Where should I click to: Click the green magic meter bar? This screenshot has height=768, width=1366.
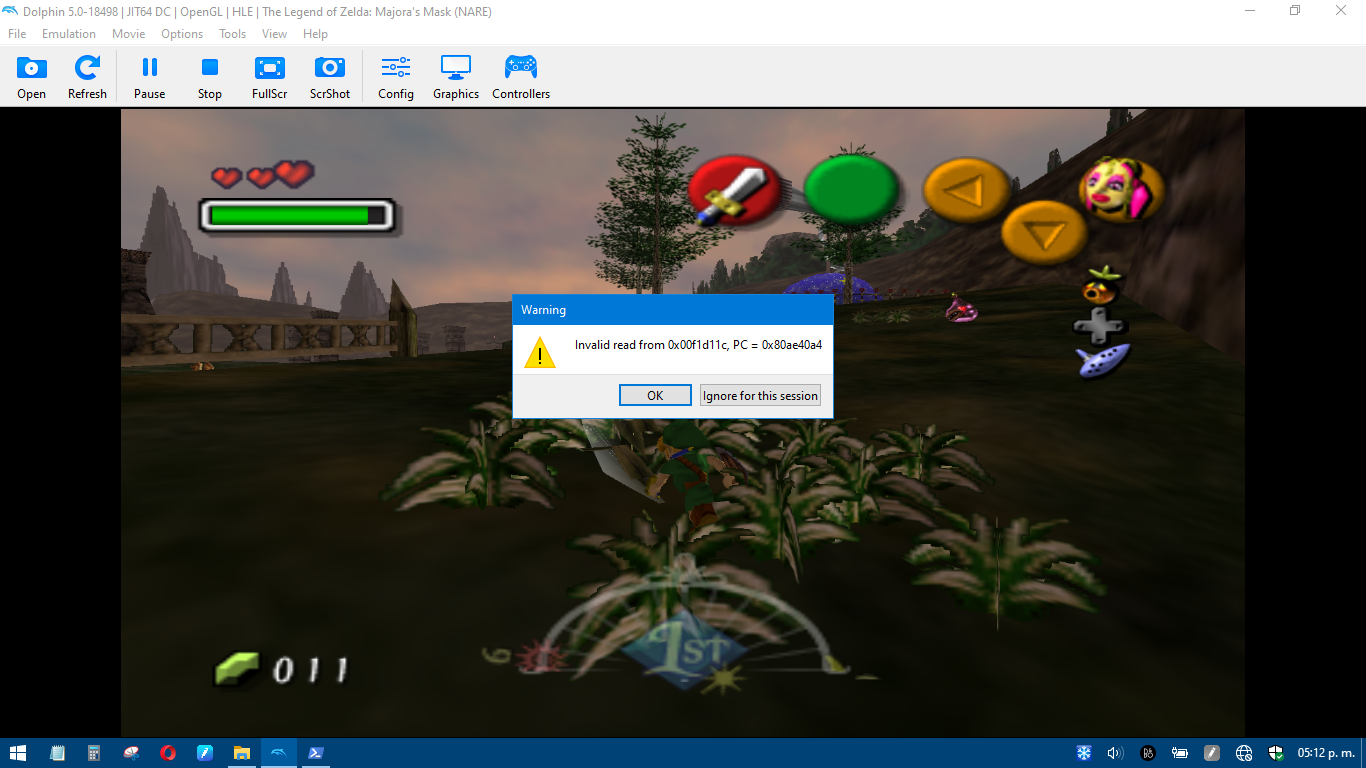pyautogui.click(x=297, y=216)
